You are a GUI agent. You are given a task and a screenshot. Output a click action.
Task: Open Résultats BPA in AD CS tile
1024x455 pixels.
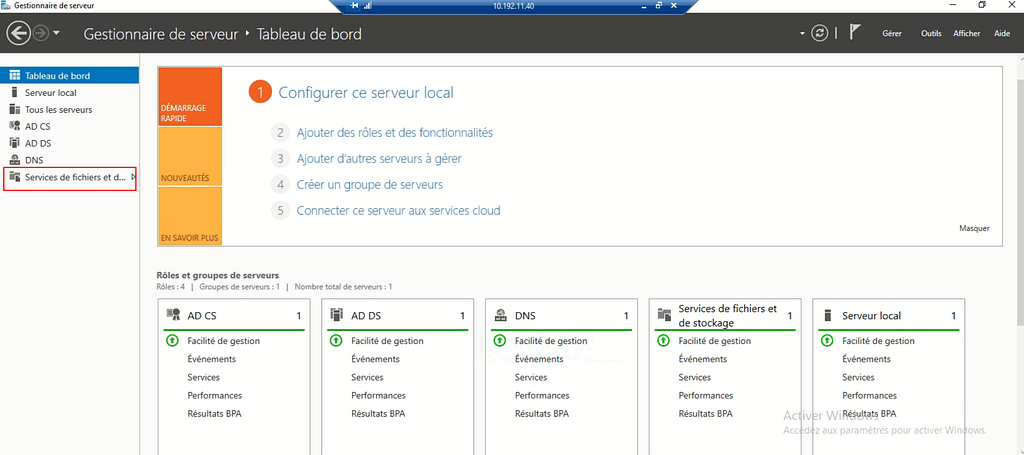214,413
